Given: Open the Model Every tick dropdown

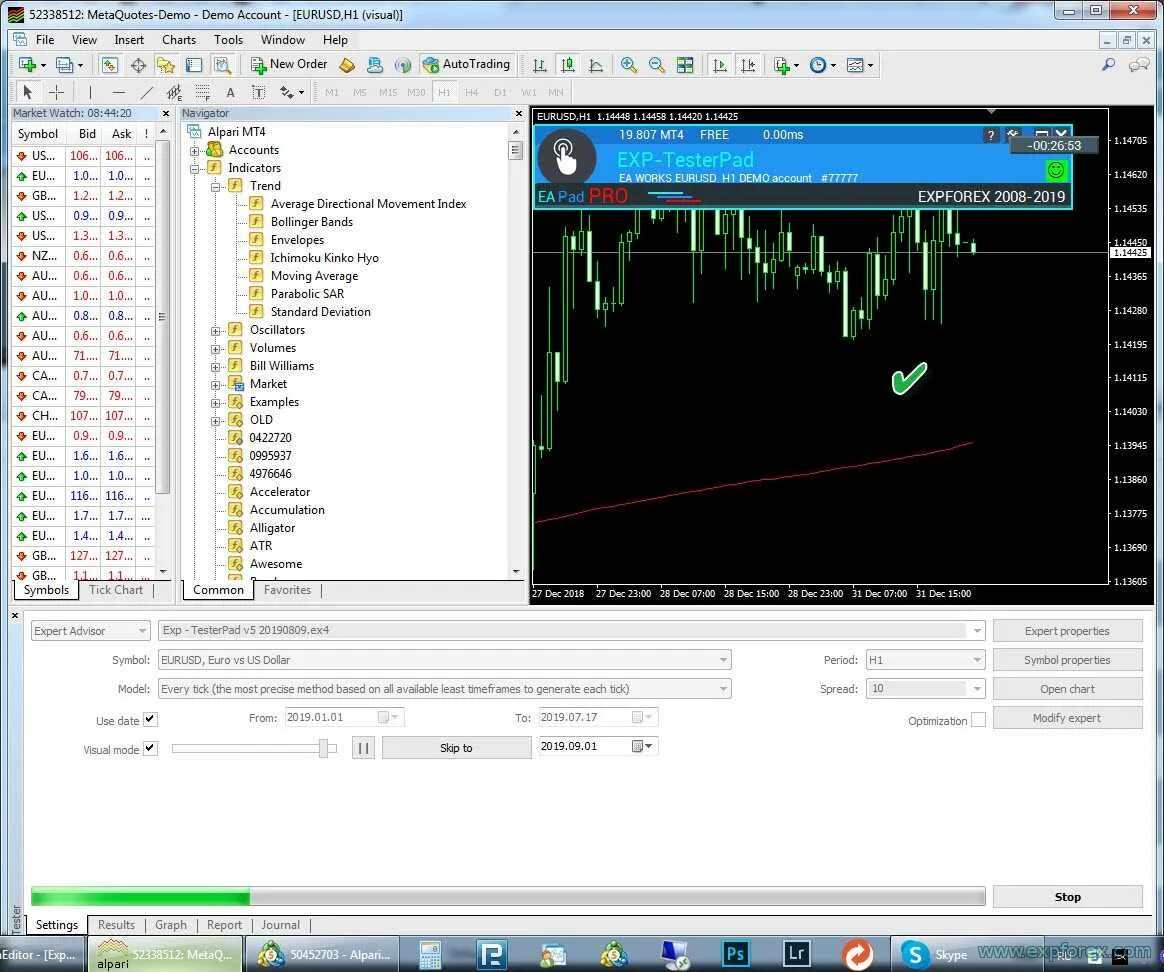Looking at the screenshot, I should 445,688.
